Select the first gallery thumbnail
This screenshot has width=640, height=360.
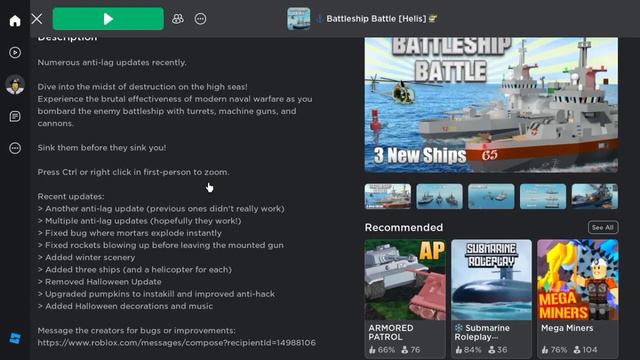click(388, 196)
